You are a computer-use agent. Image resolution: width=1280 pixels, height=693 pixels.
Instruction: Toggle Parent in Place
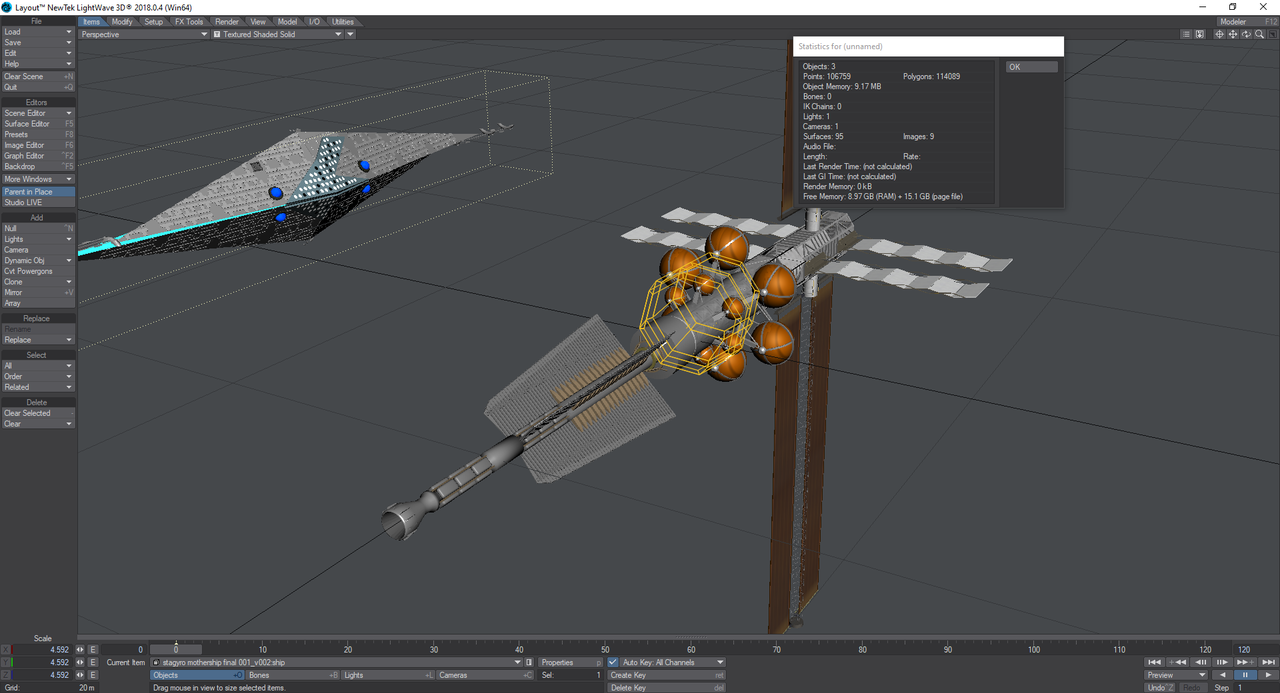click(38, 192)
